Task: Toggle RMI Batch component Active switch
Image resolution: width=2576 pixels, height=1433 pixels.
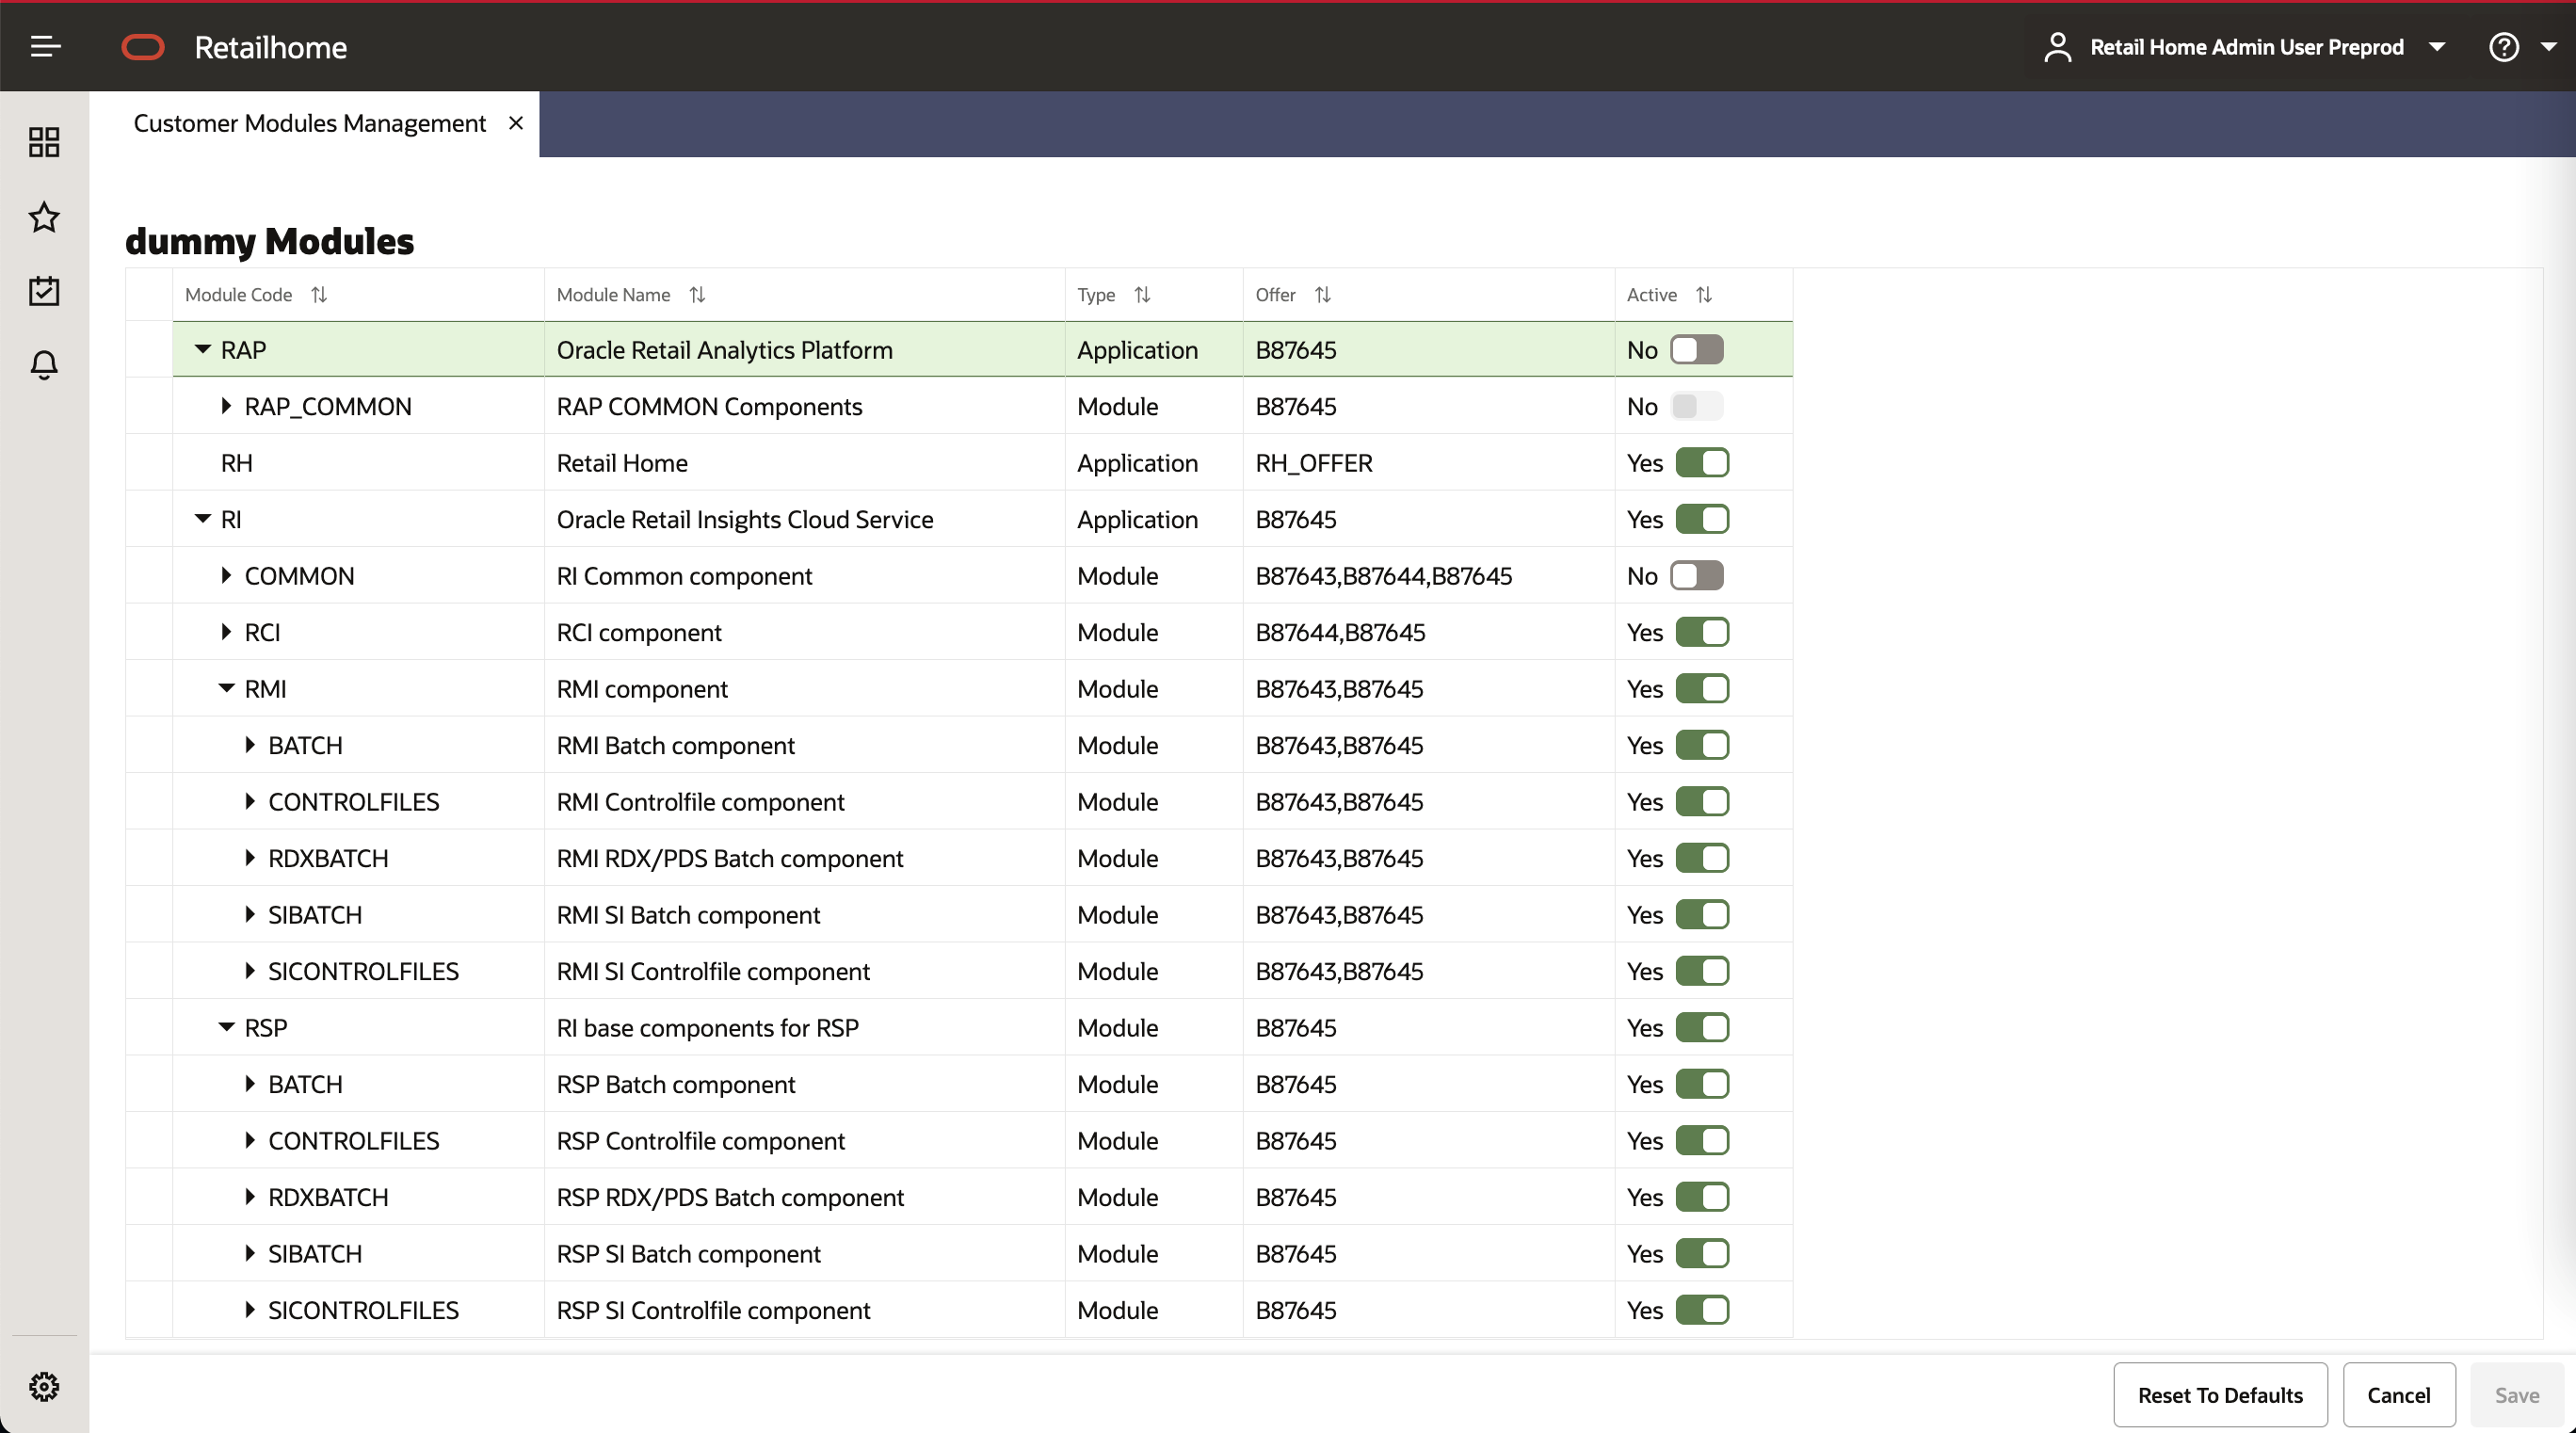Action: pyautogui.click(x=1703, y=746)
